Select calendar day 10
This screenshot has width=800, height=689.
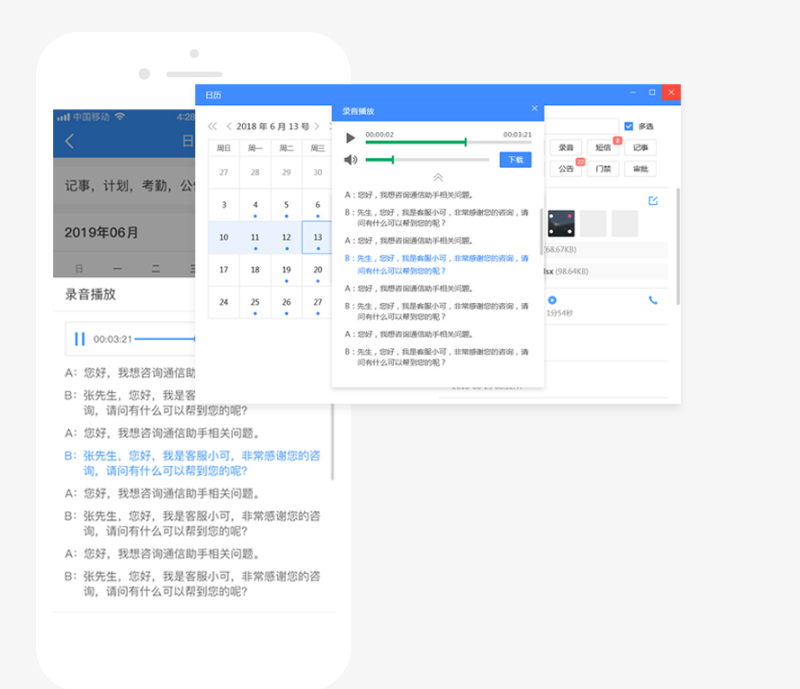click(223, 237)
